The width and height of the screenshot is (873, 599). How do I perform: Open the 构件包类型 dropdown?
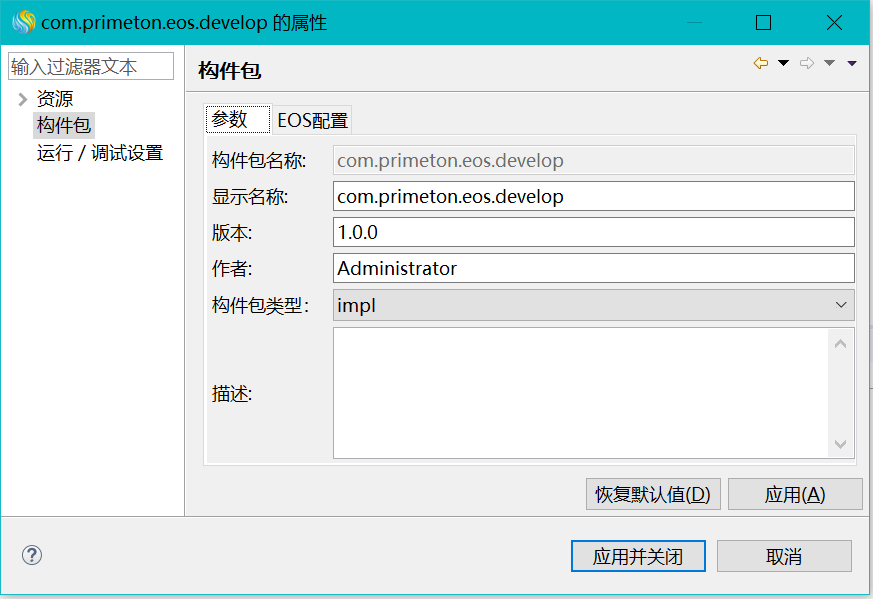(x=593, y=305)
